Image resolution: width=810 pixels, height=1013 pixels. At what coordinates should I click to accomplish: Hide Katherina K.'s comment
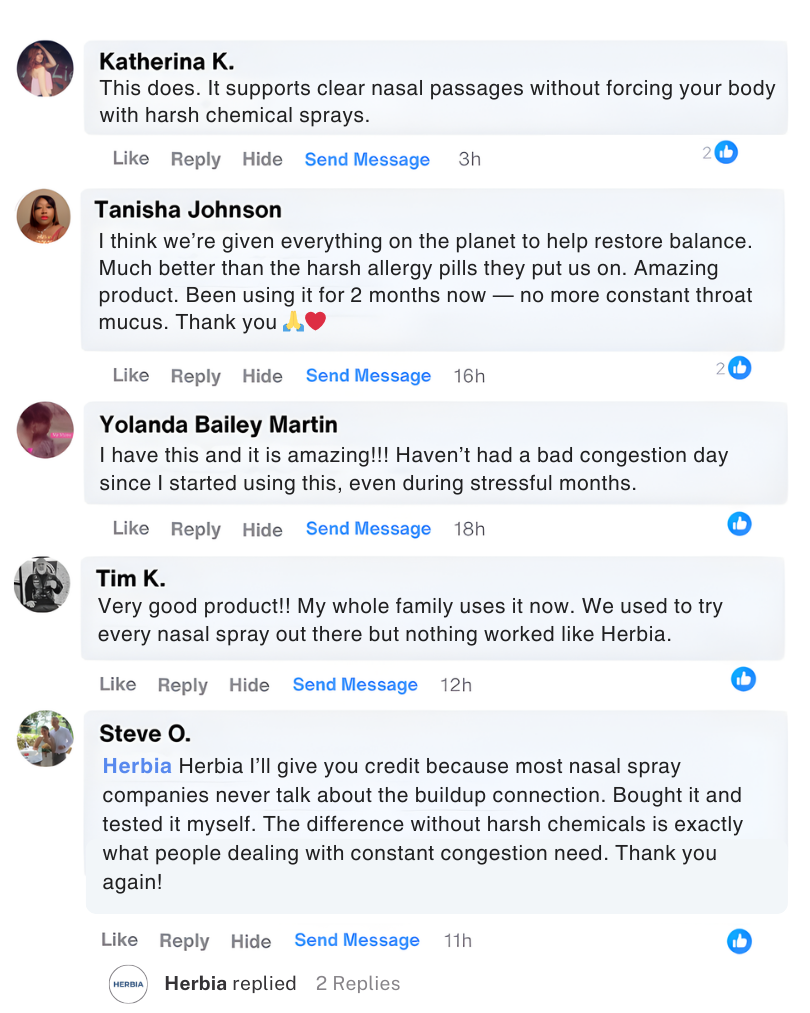click(x=262, y=160)
